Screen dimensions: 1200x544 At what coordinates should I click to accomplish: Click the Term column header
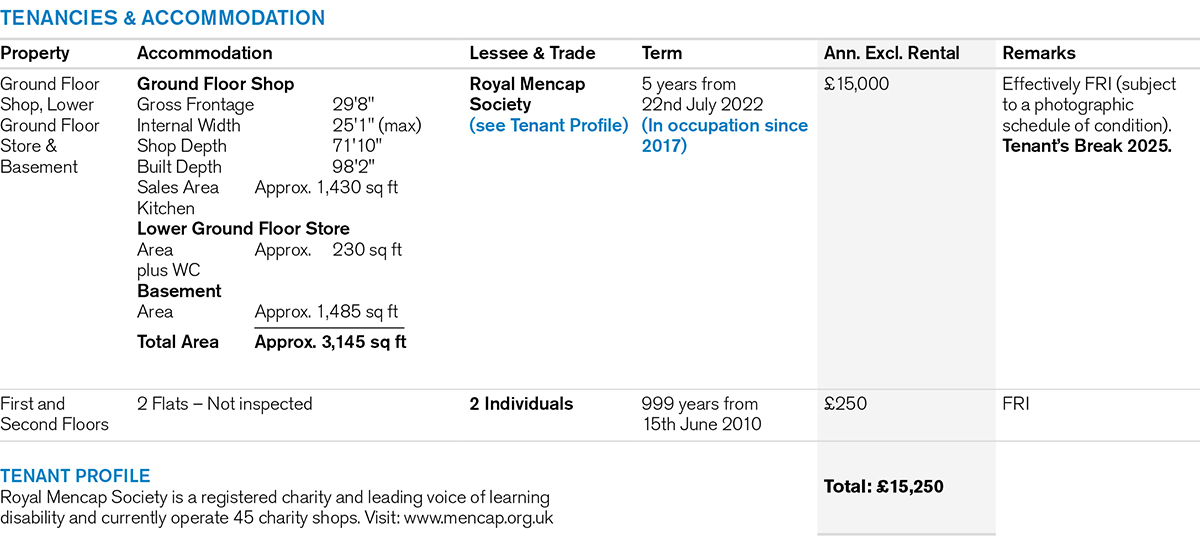click(x=661, y=54)
